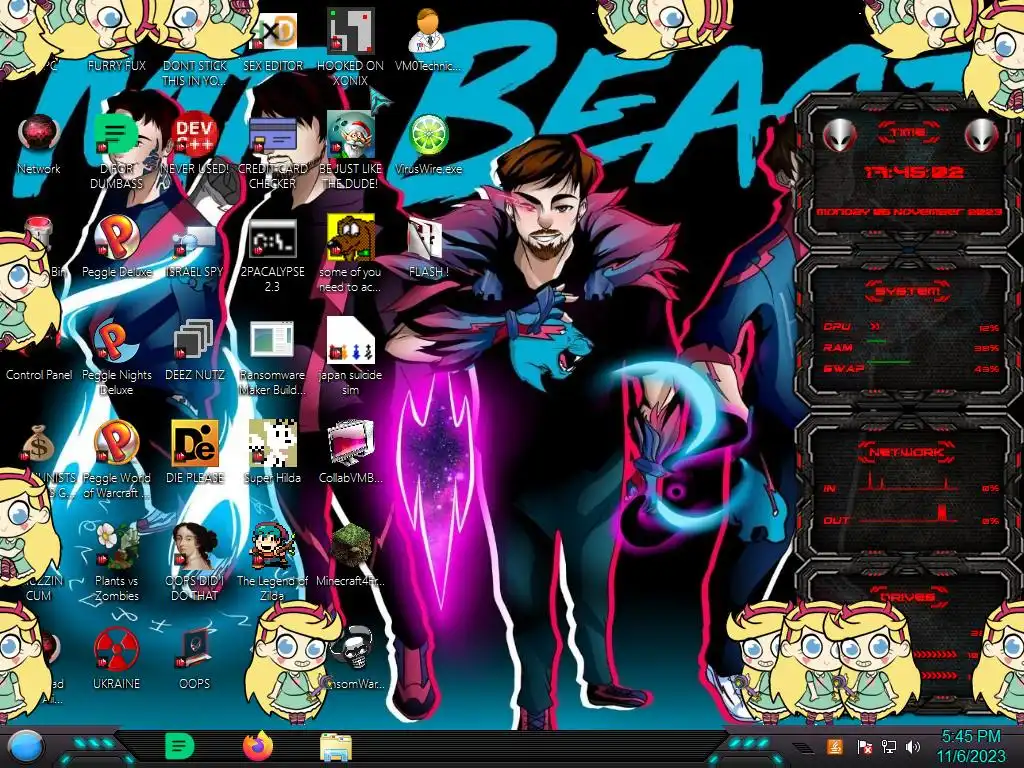Click the OUT traffic graph in Network widget
Image resolution: width=1024 pixels, height=768 pixels.
910,514
